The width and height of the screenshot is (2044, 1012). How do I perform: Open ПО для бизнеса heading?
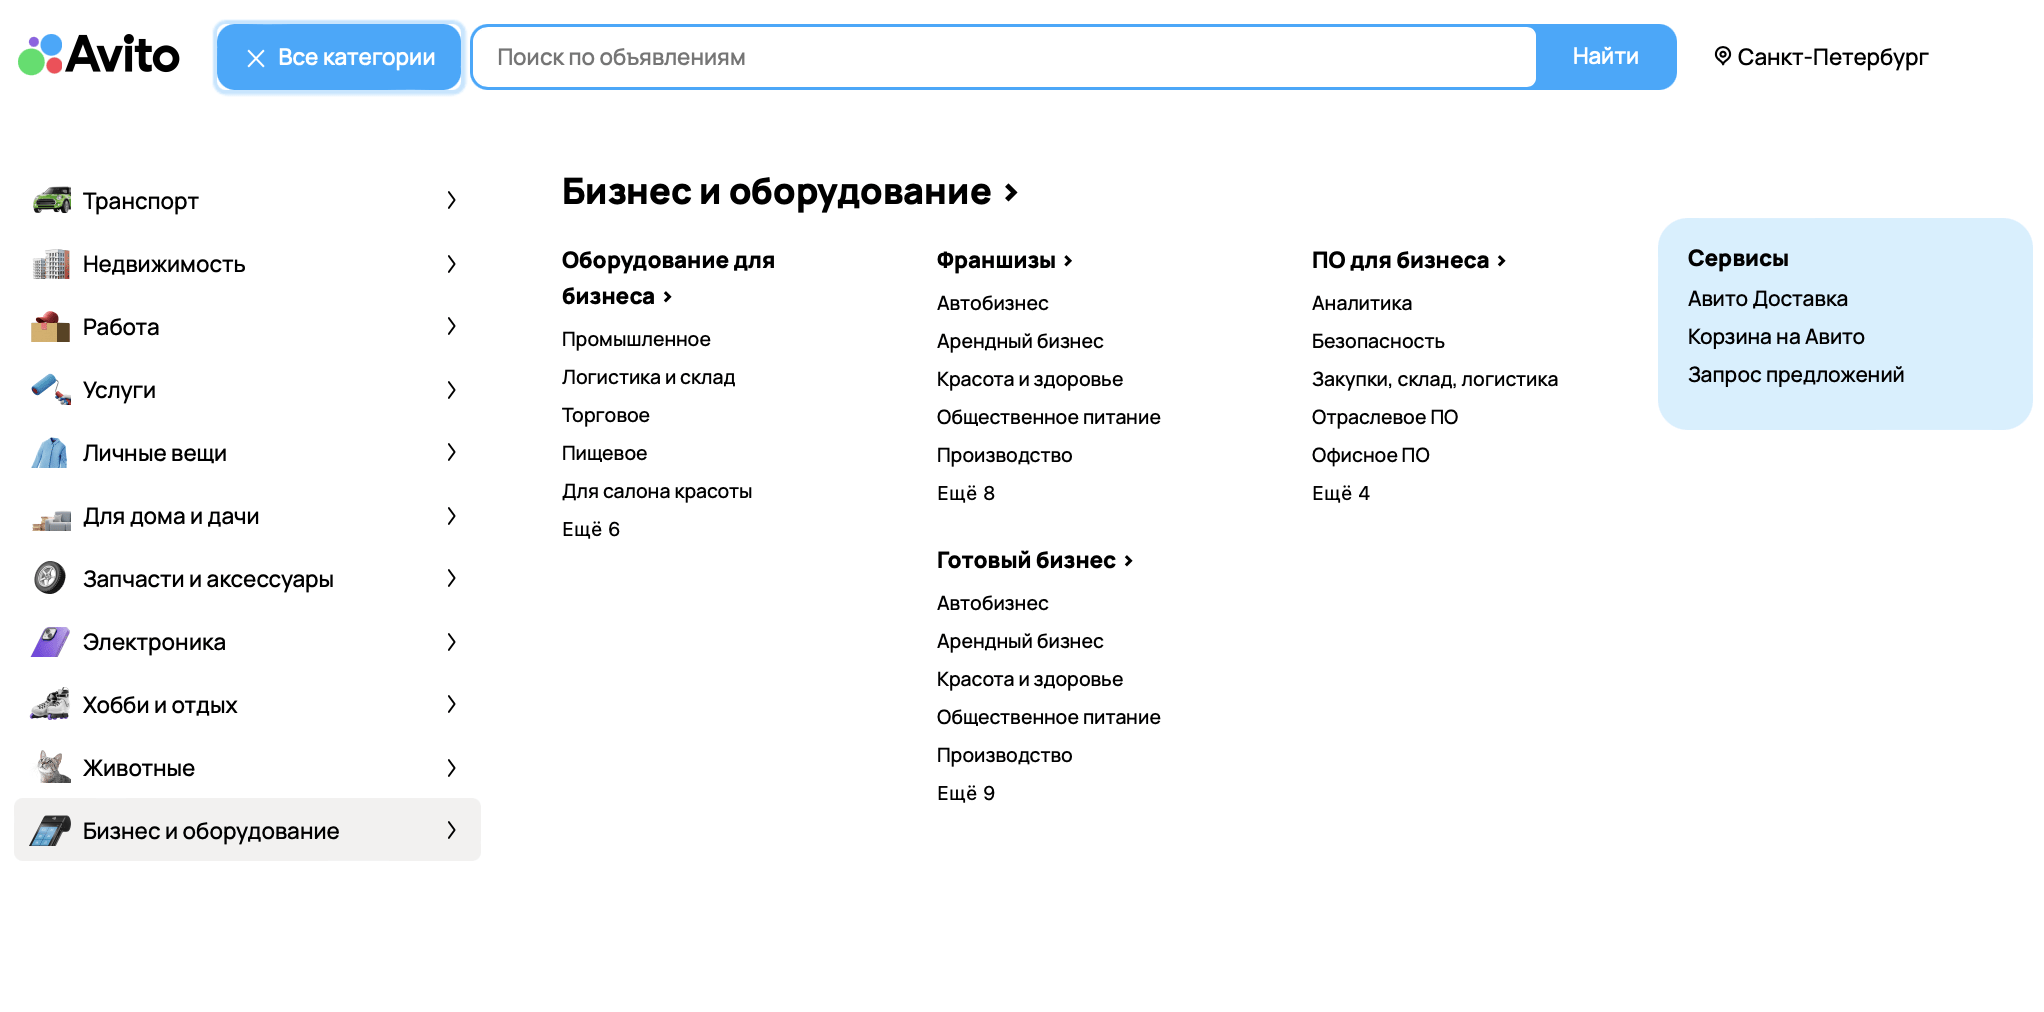[x=1409, y=260]
